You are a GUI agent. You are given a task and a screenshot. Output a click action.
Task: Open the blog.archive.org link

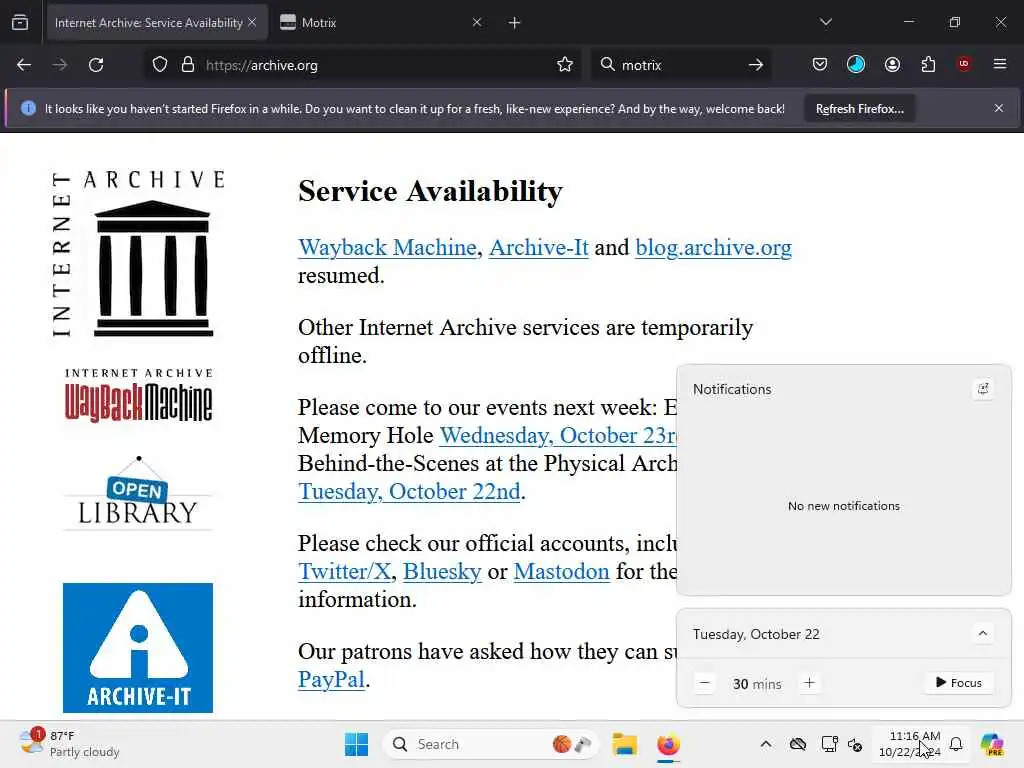(713, 248)
